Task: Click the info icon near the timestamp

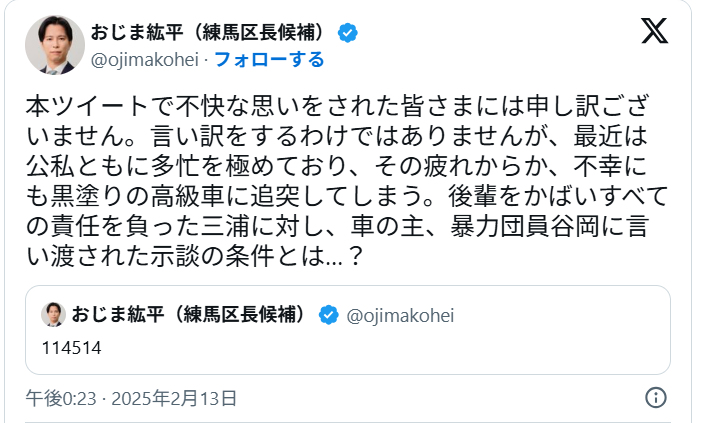Action: click(656, 398)
